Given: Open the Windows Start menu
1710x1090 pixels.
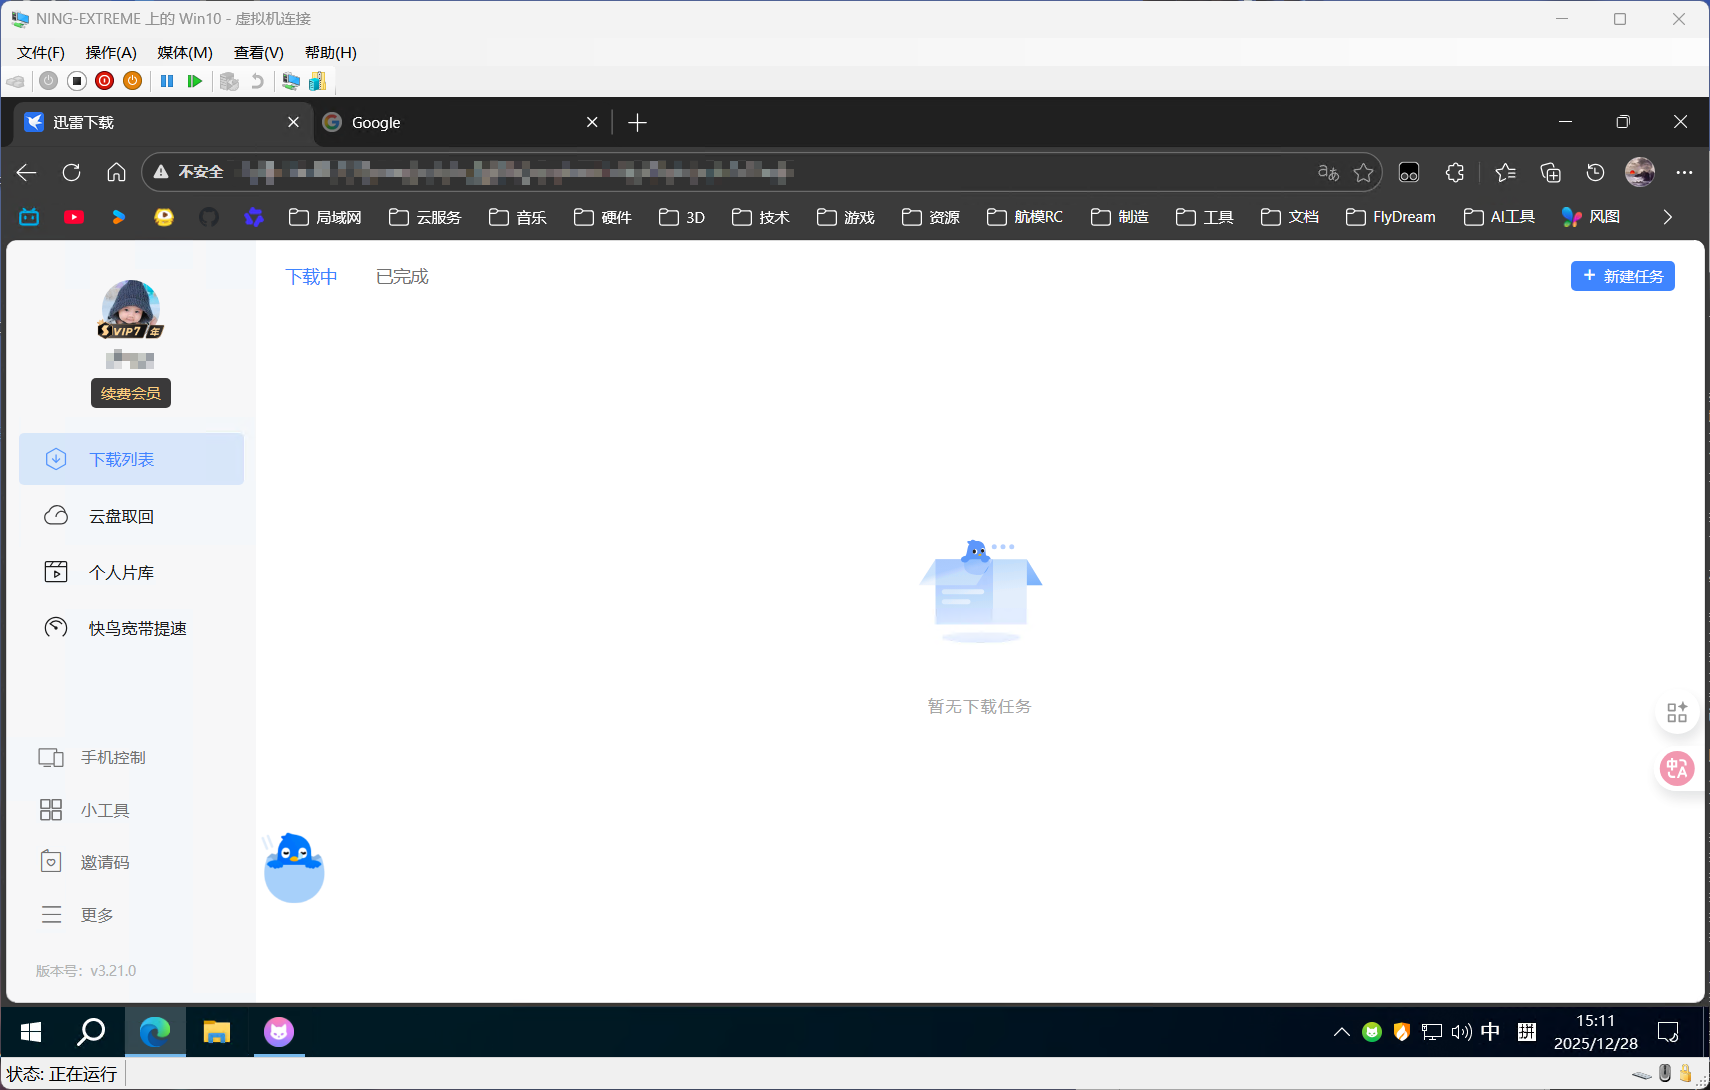Looking at the screenshot, I should coord(31,1032).
